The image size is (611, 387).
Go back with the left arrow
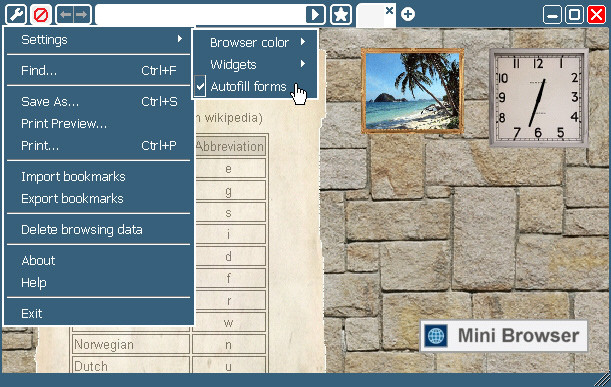click(x=65, y=15)
